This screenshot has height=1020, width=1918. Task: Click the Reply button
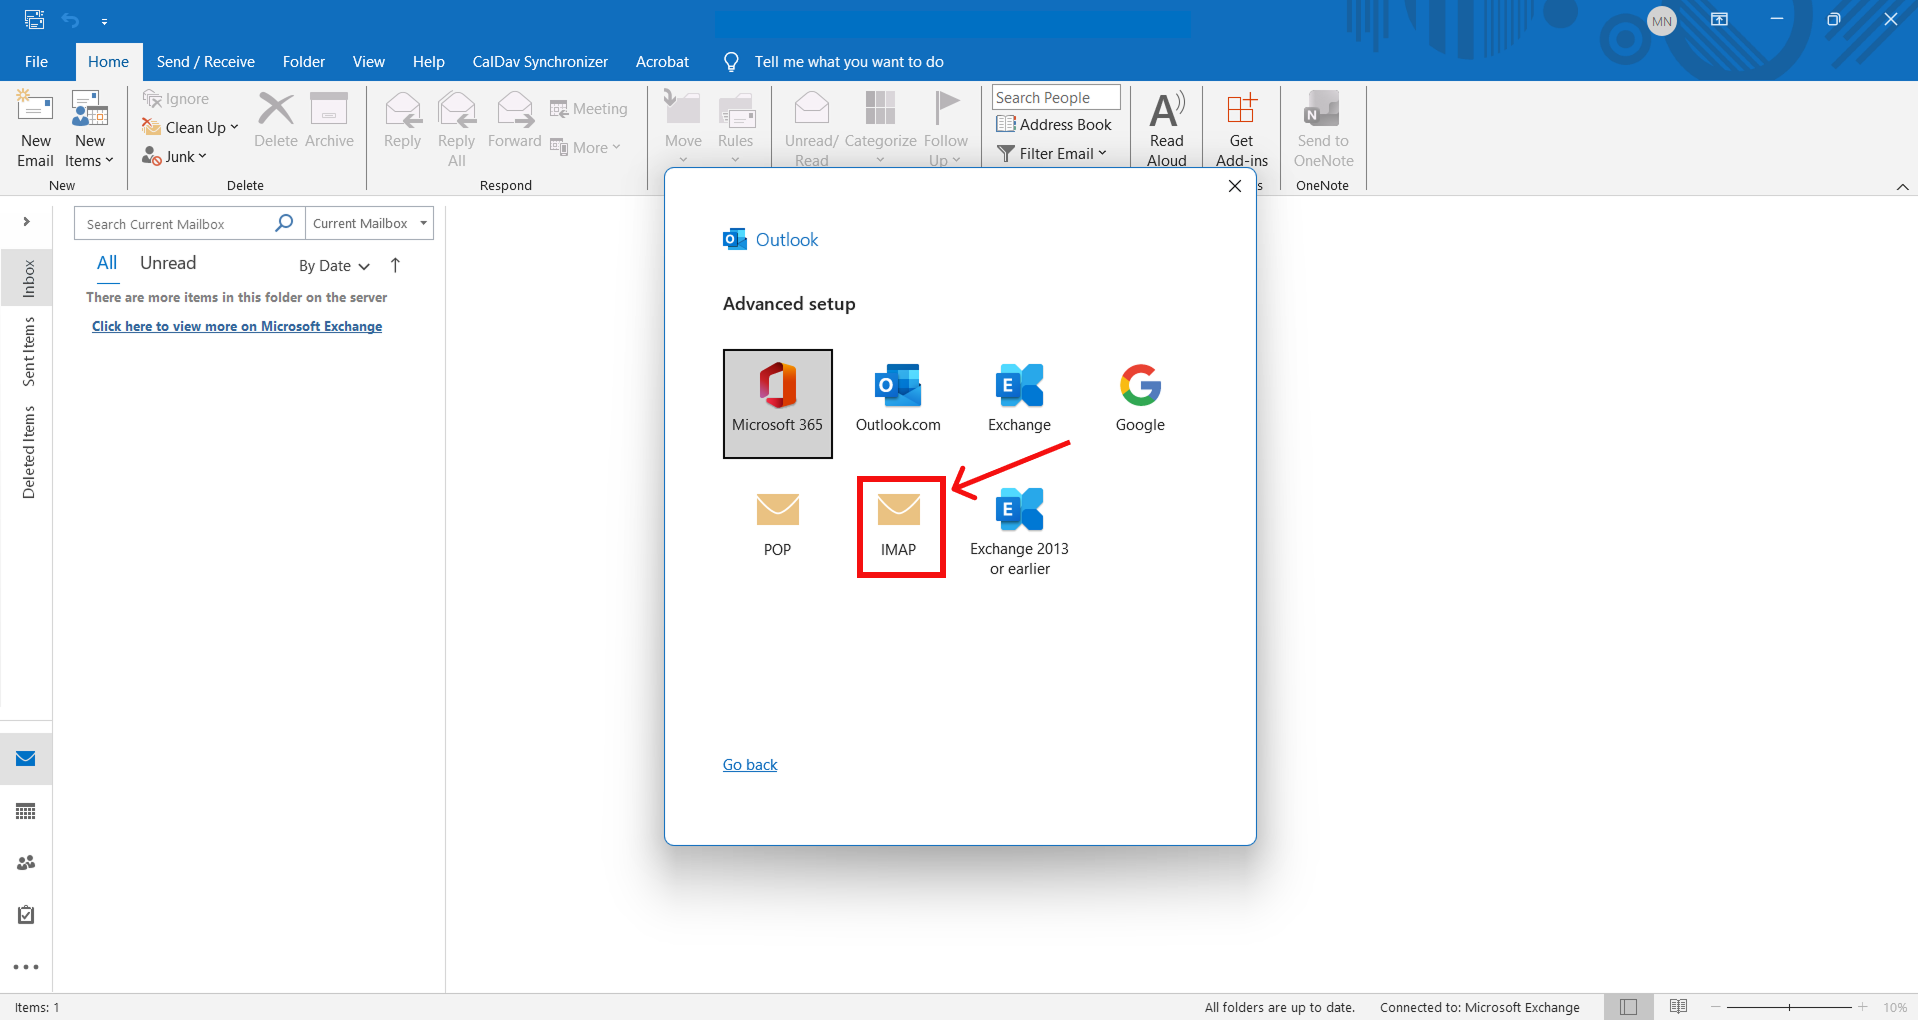(403, 120)
